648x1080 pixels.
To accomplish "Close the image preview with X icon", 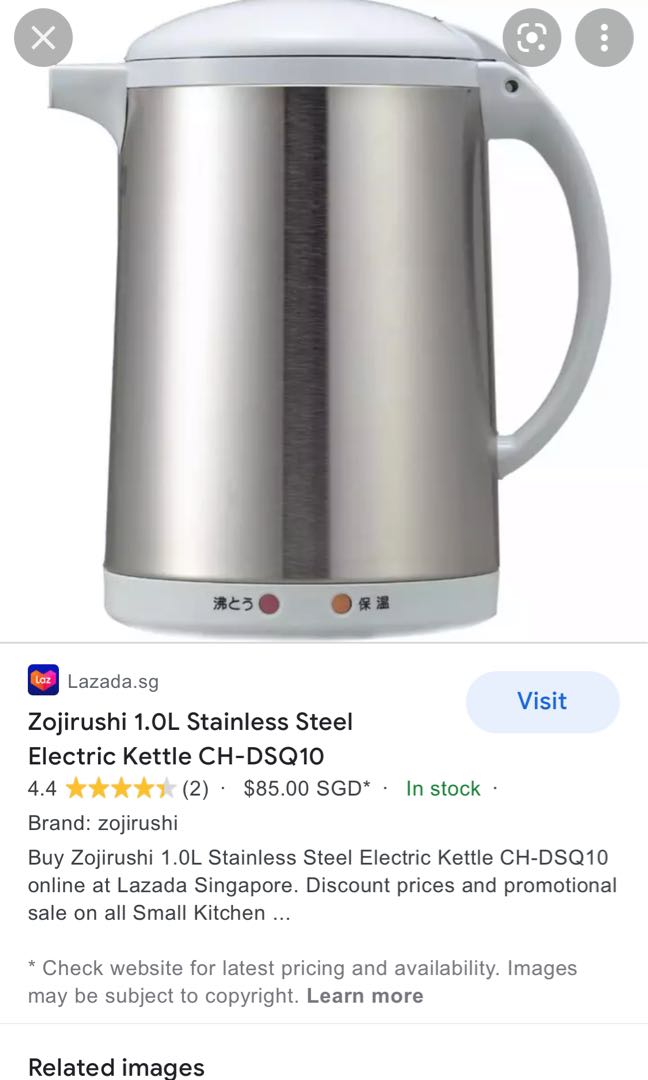I will 43,38.
